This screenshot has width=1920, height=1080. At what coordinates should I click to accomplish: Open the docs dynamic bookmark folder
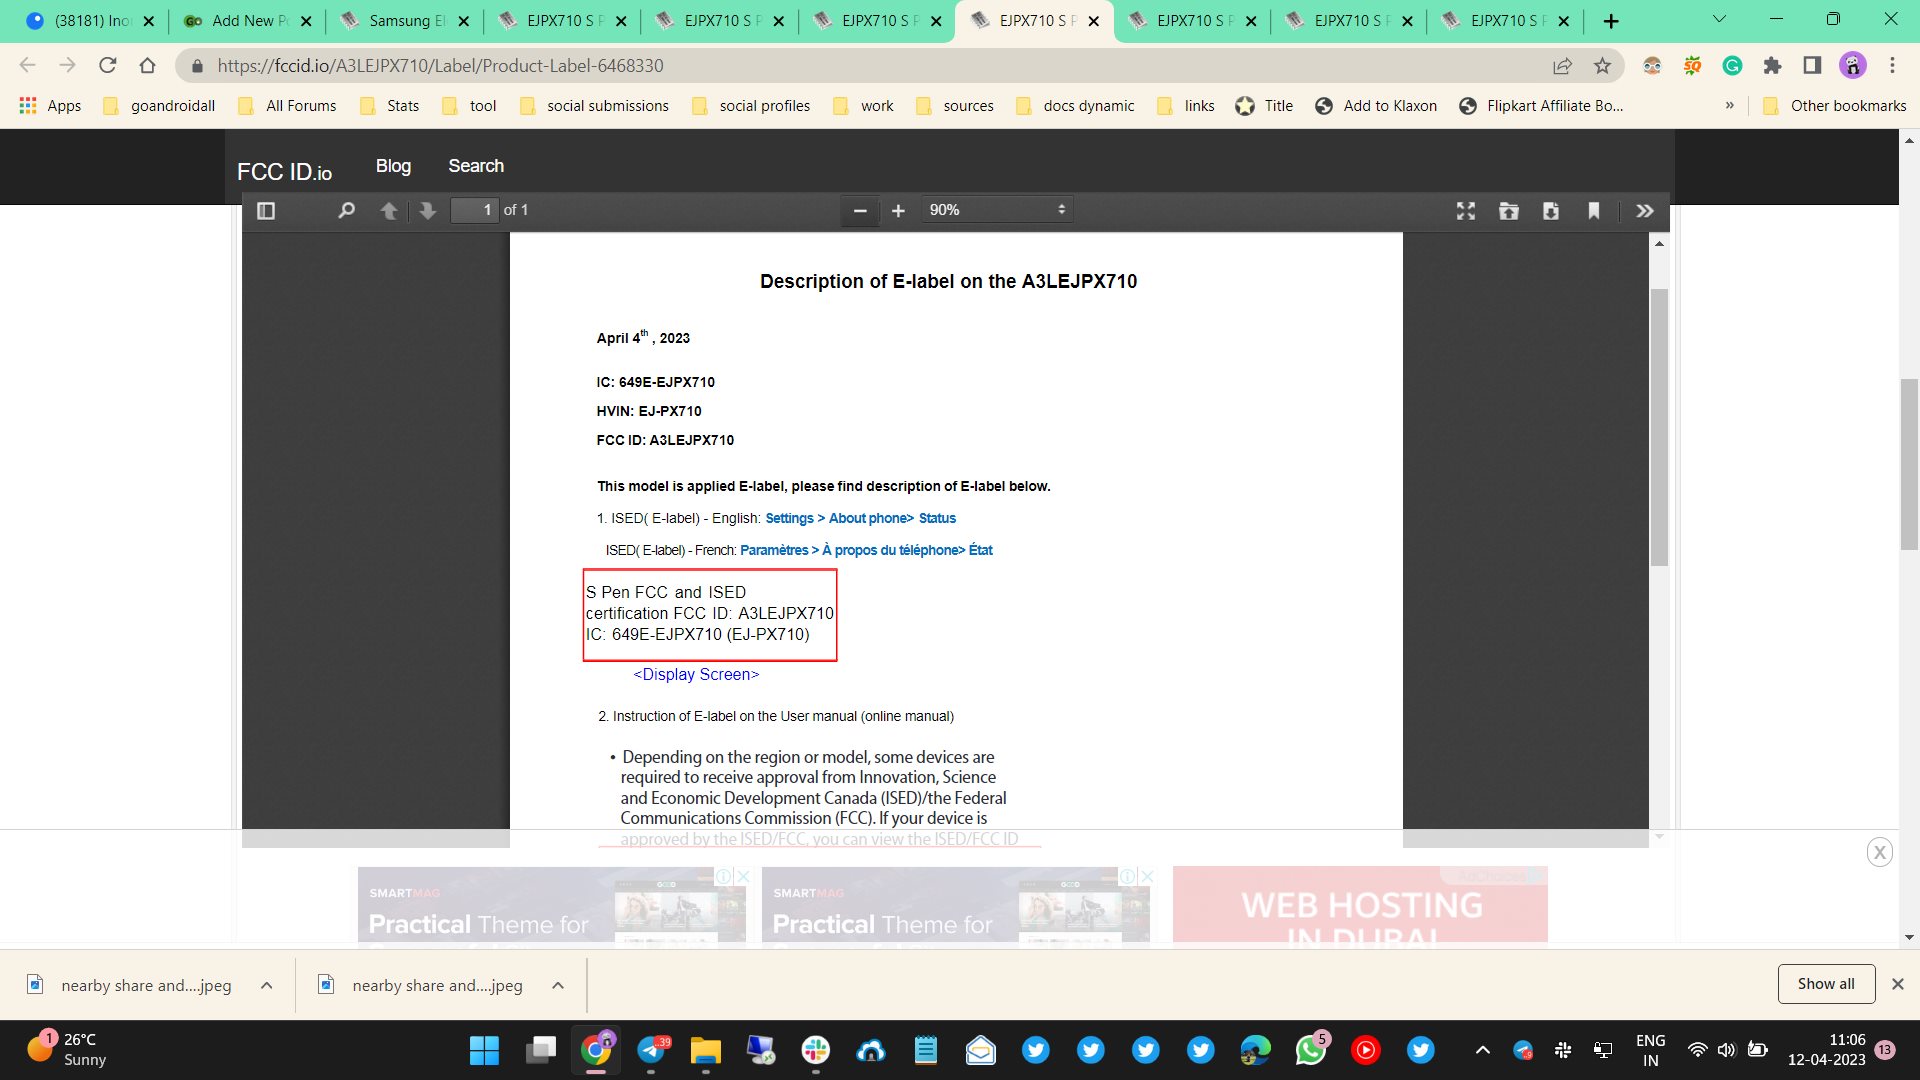point(1075,106)
